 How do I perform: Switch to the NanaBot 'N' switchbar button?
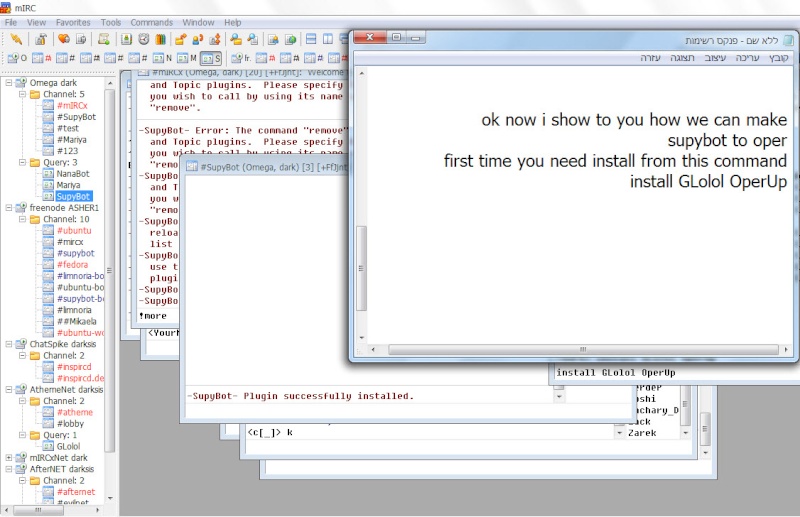pyautogui.click(x=163, y=58)
